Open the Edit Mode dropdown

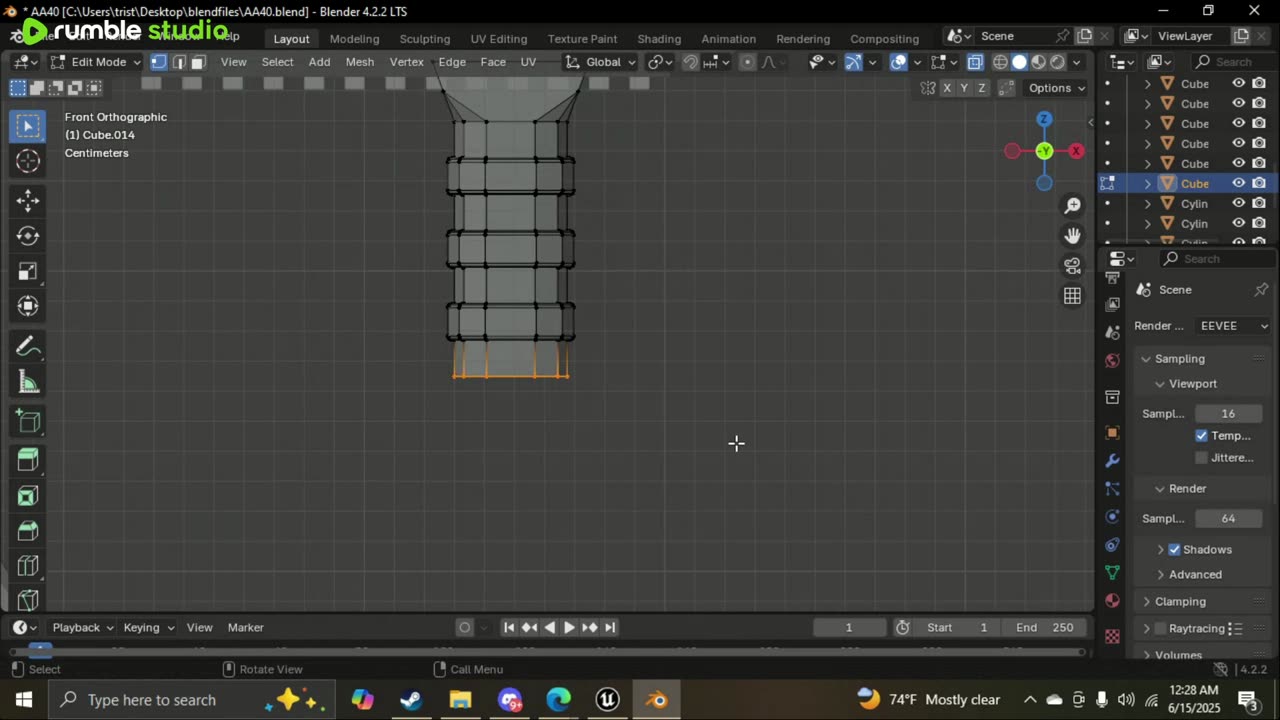(x=97, y=62)
